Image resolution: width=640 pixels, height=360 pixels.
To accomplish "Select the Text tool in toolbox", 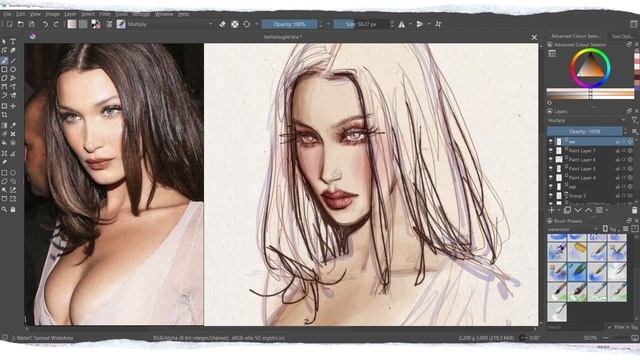I will coord(13,42).
